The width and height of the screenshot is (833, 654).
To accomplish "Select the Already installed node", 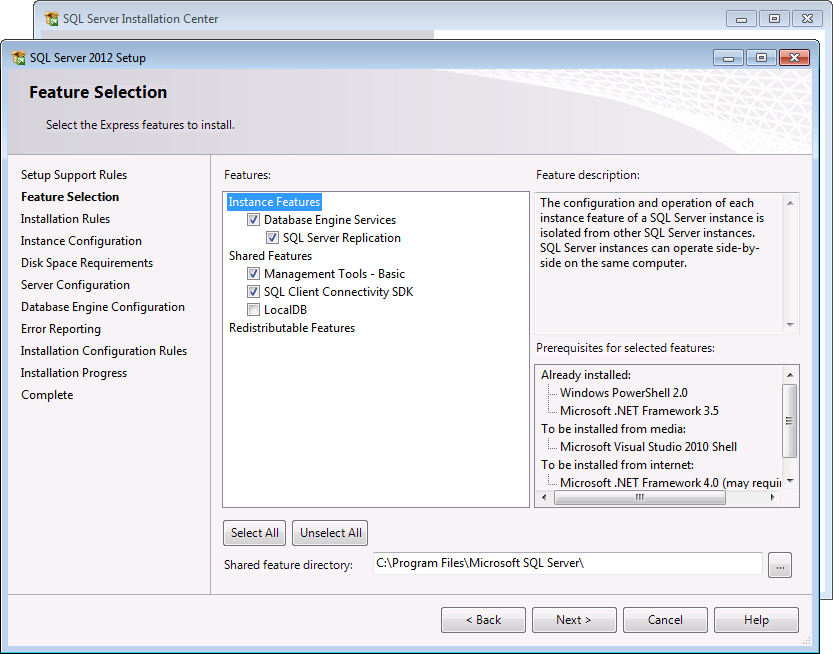I will (586, 375).
